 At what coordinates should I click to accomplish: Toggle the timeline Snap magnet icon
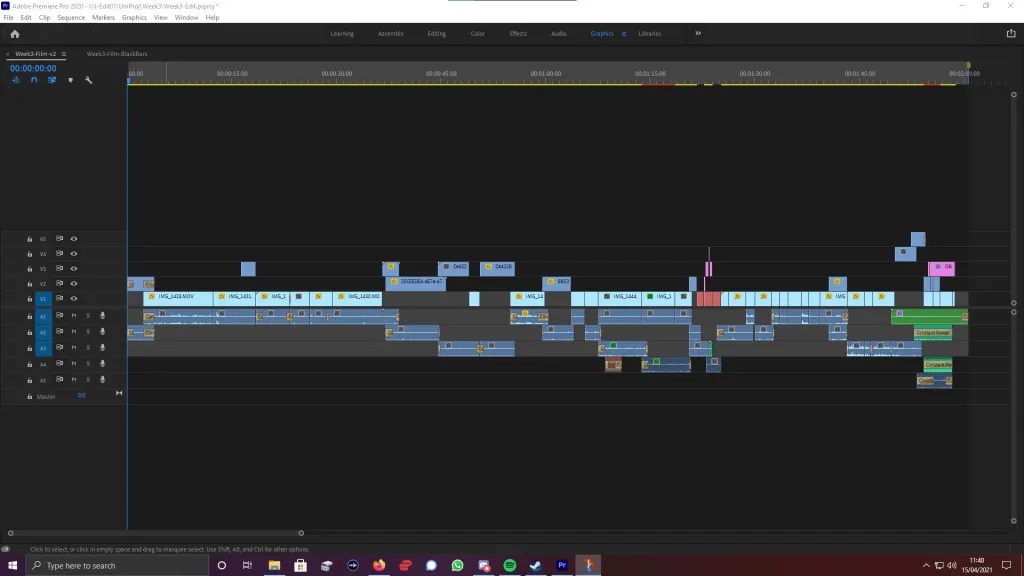point(34,80)
